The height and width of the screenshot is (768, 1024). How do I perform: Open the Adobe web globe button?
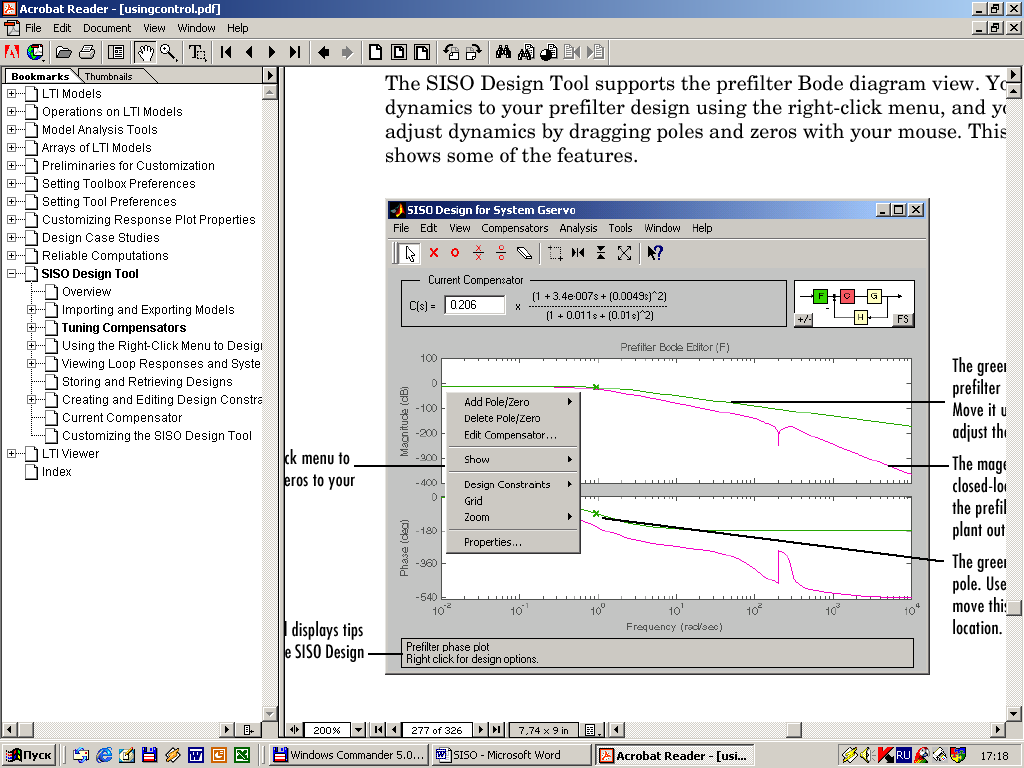pos(35,52)
